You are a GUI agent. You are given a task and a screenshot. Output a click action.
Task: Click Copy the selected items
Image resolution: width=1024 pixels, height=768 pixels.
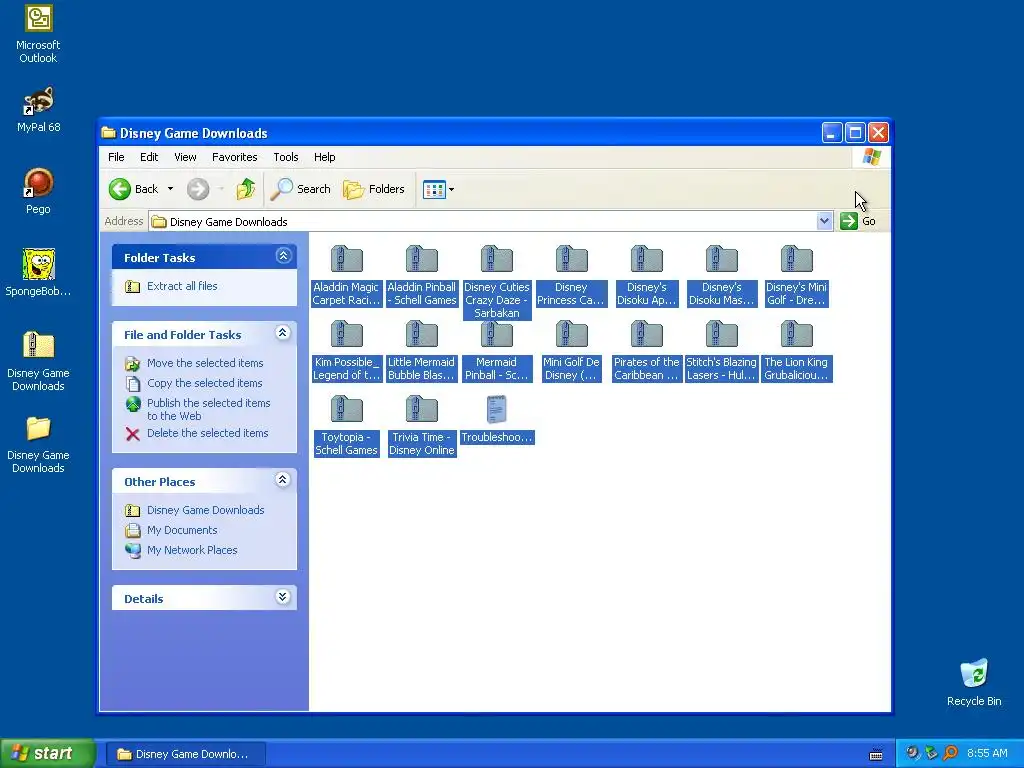[x=193, y=383]
